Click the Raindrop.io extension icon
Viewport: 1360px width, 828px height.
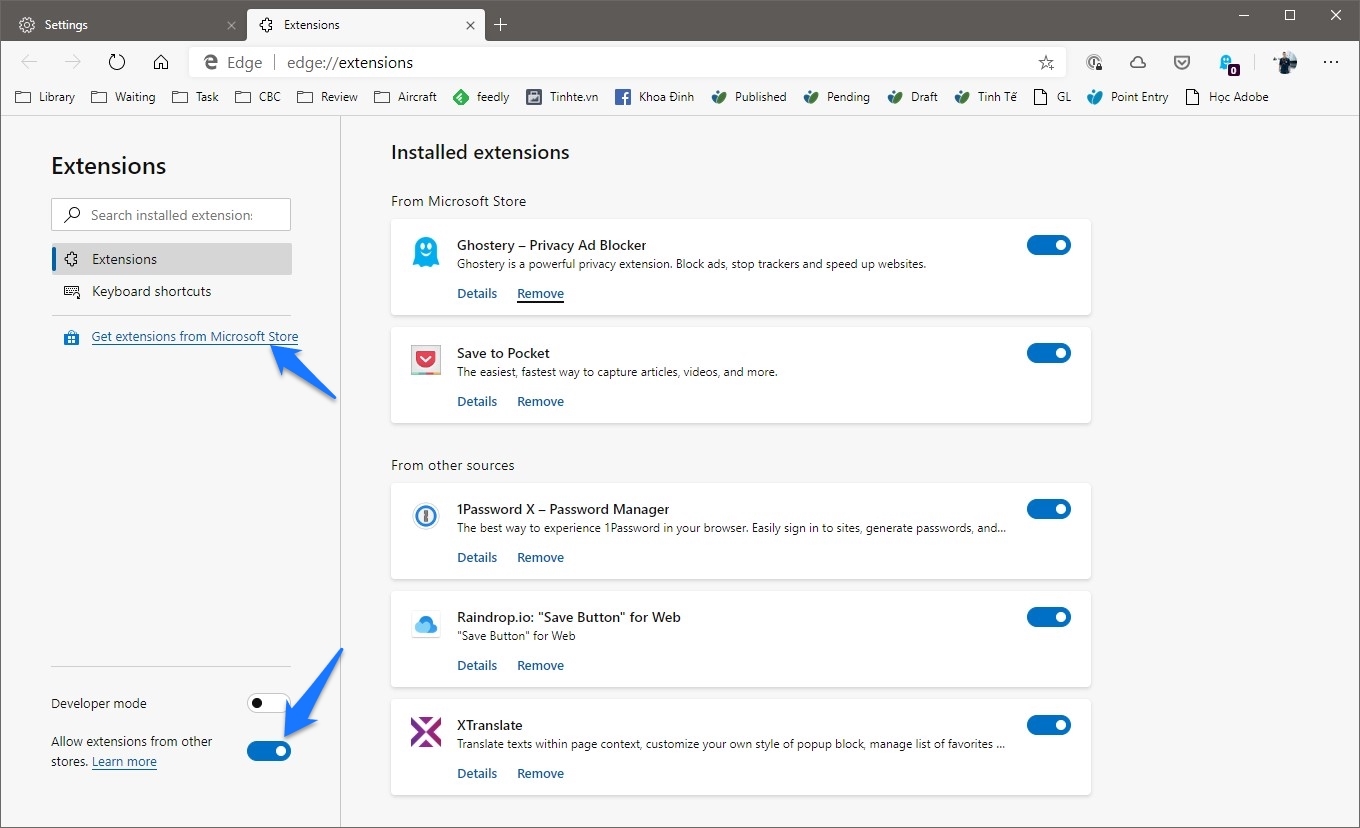426,624
